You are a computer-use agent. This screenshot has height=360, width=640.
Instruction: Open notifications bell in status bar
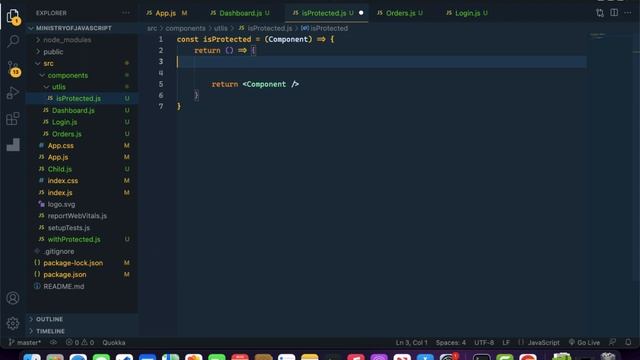pyautogui.click(x=628, y=342)
